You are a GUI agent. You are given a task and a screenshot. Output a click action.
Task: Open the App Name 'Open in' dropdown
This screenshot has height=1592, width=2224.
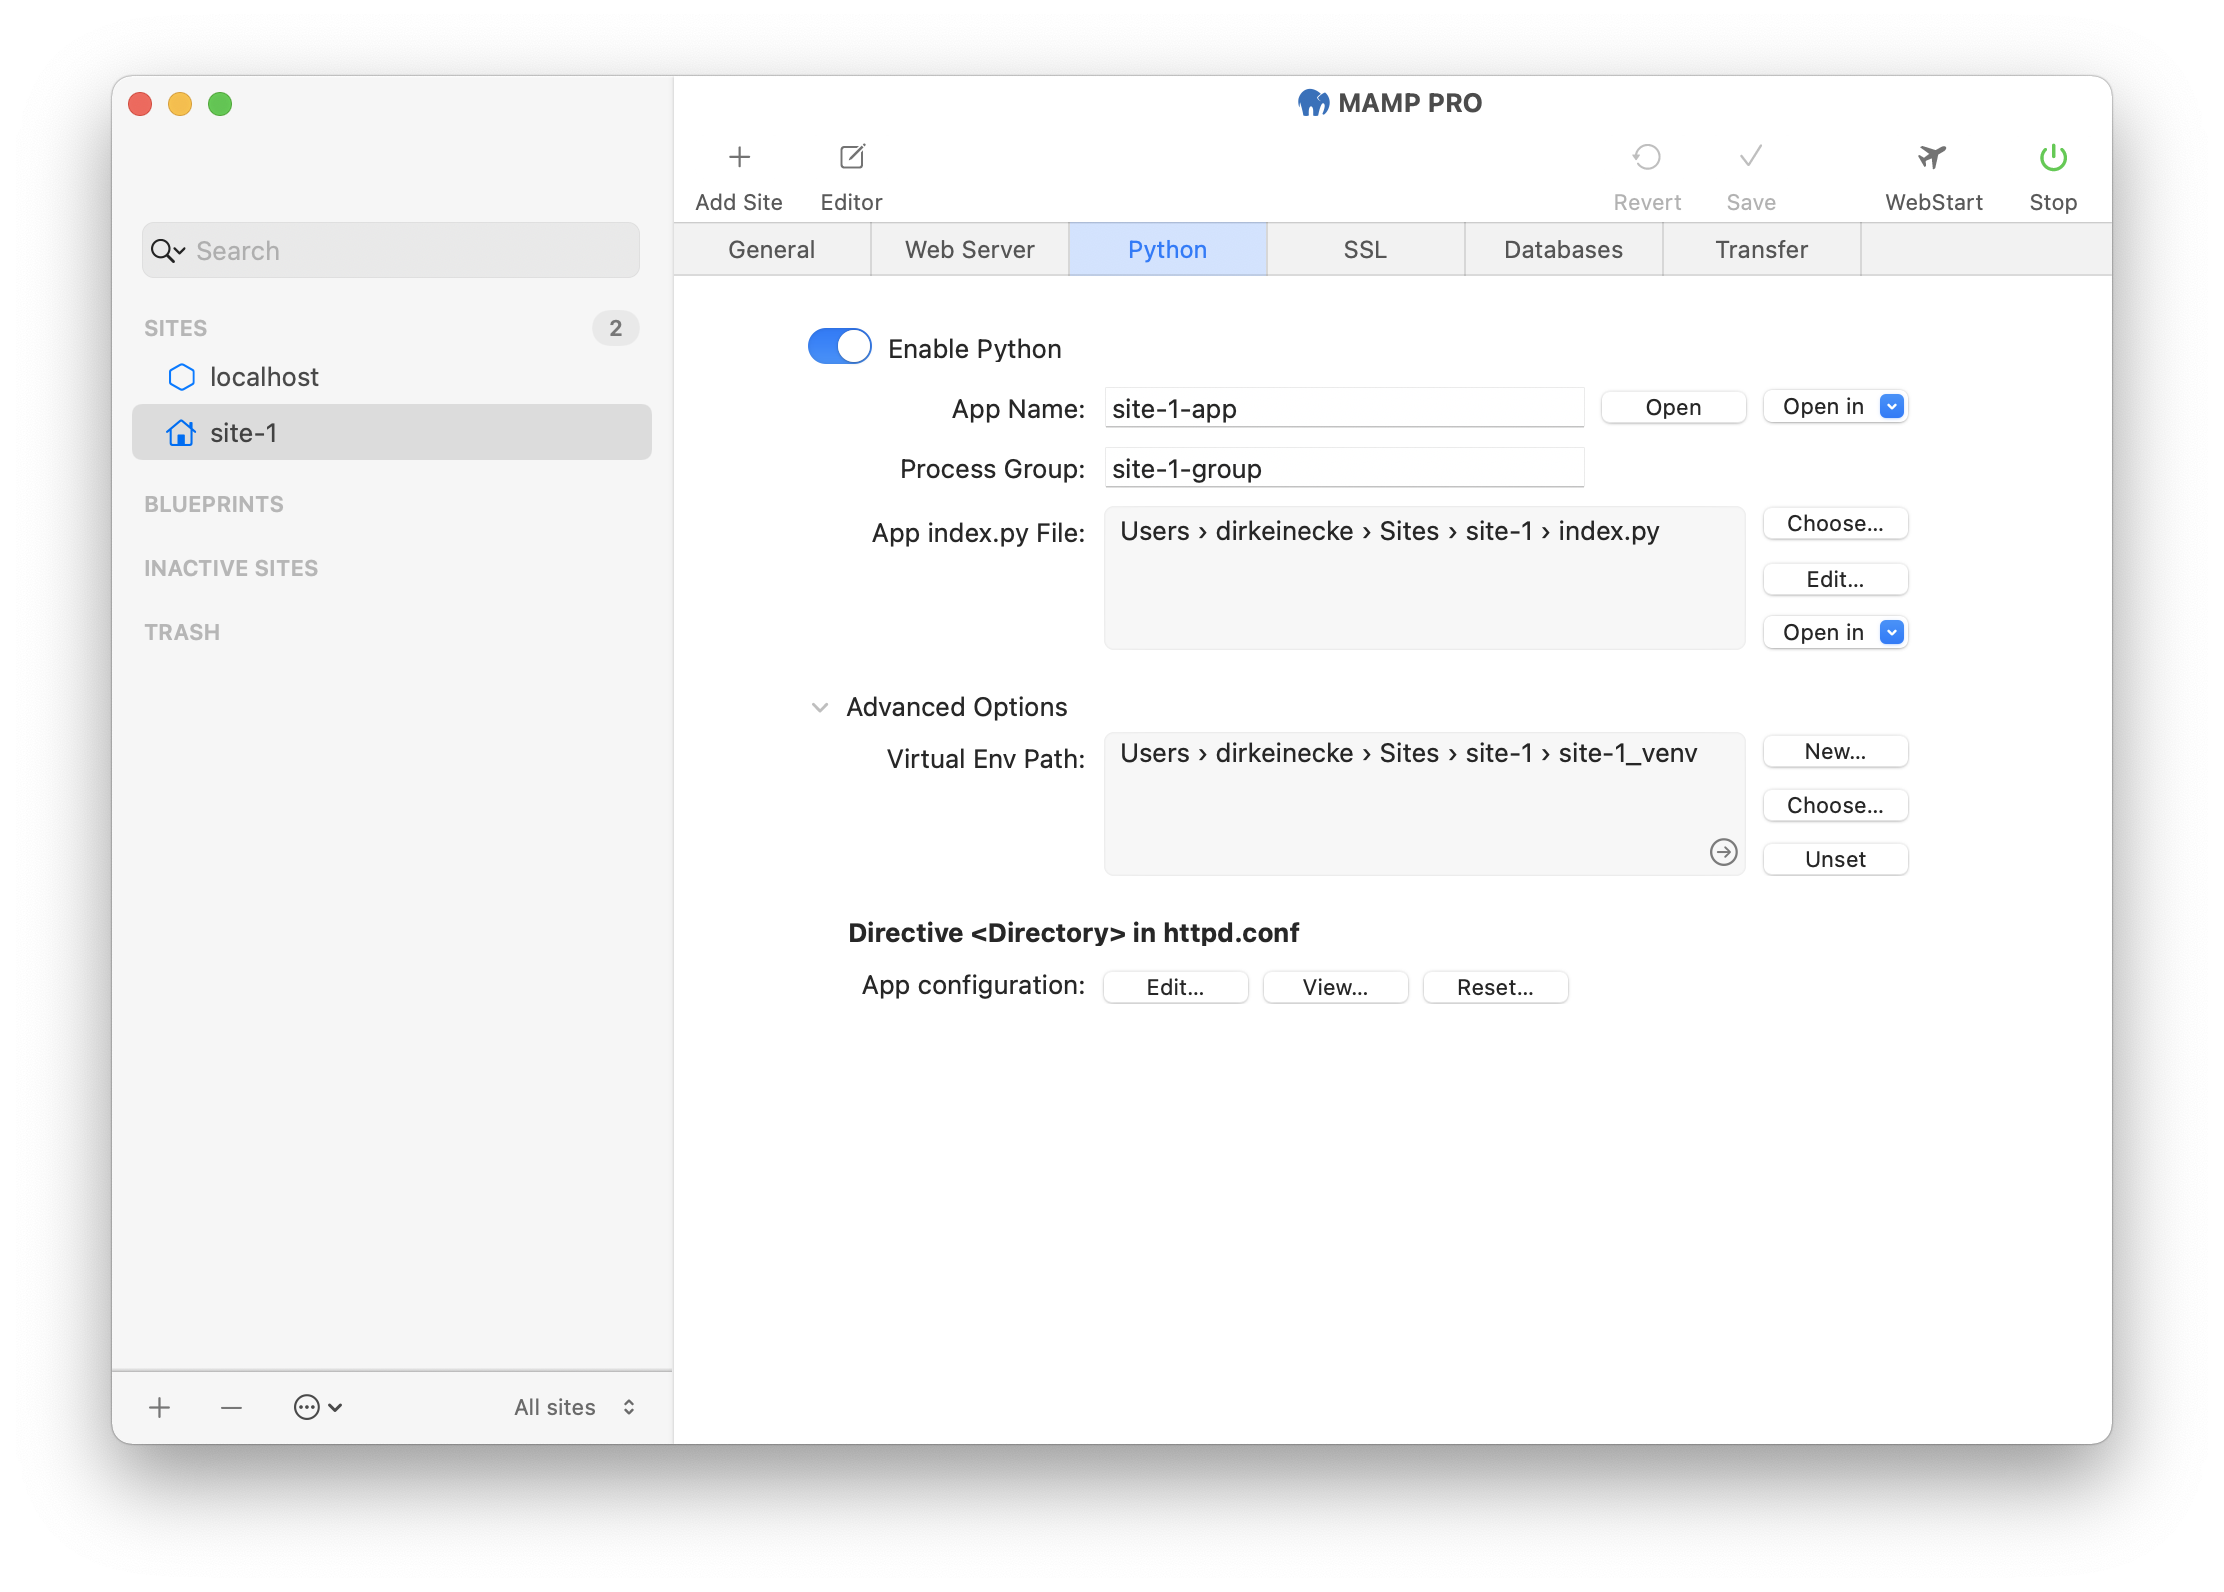point(1835,407)
